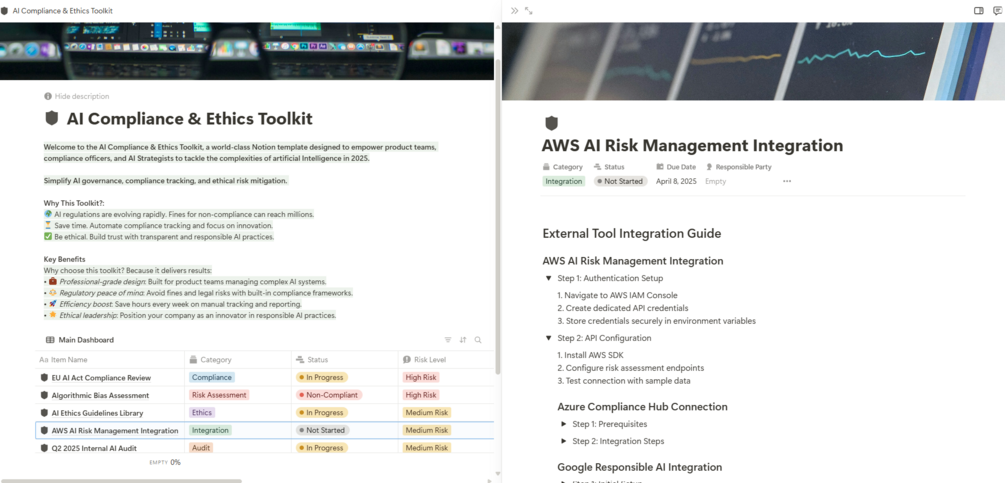The height and width of the screenshot is (483, 1005).
Task: Click the External Tool Integration Guide heading
Action: pos(632,233)
